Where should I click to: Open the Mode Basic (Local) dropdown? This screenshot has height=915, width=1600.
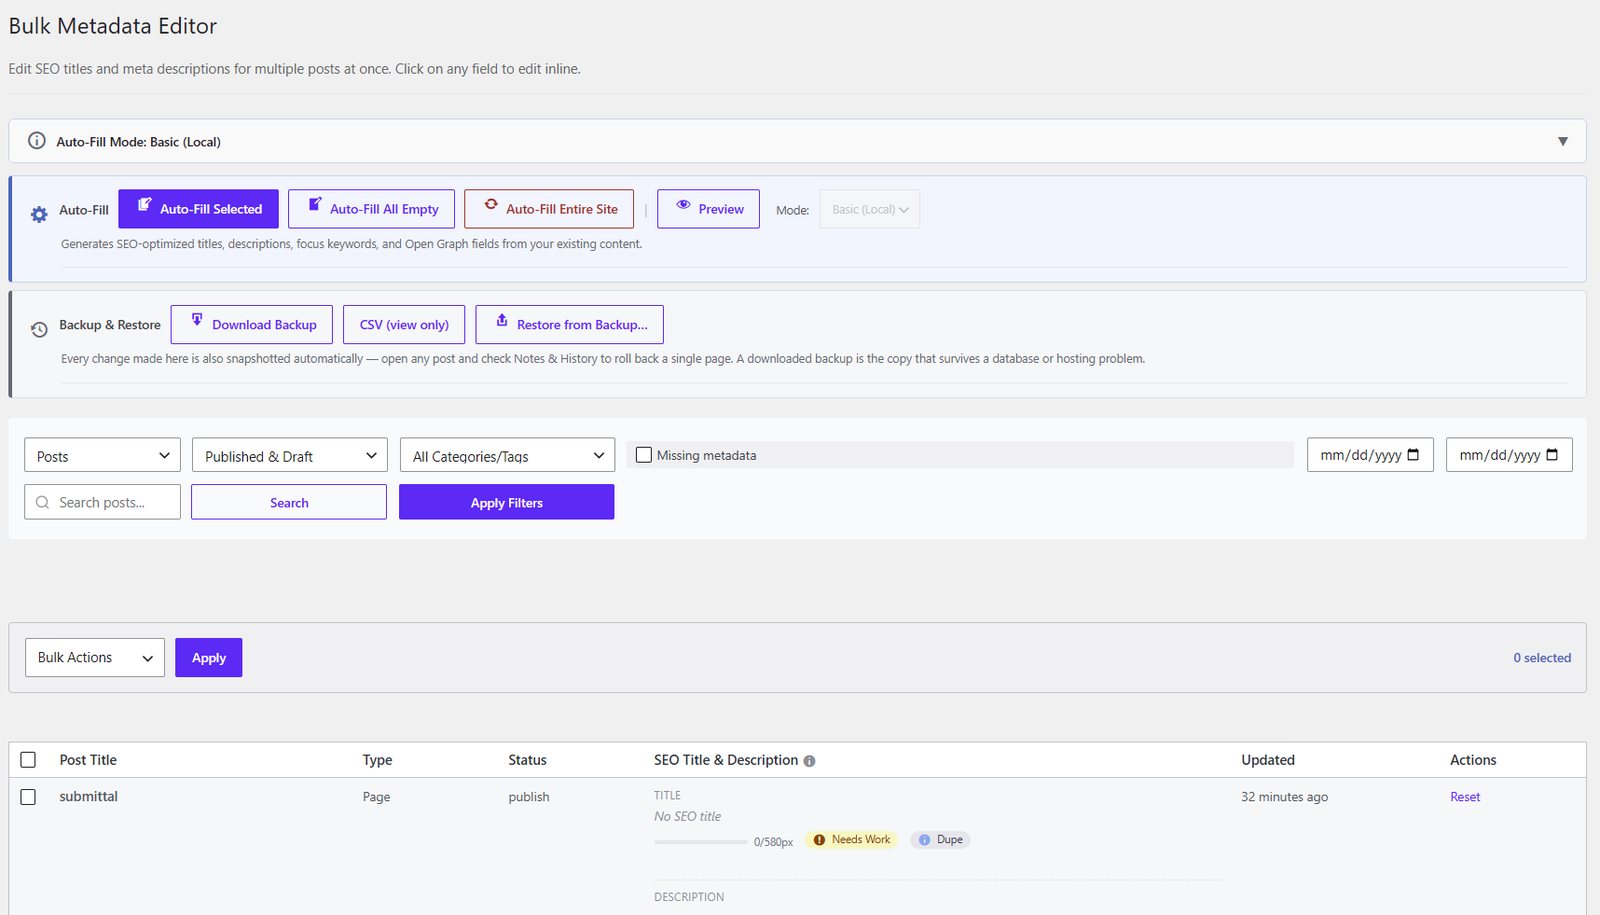point(870,209)
